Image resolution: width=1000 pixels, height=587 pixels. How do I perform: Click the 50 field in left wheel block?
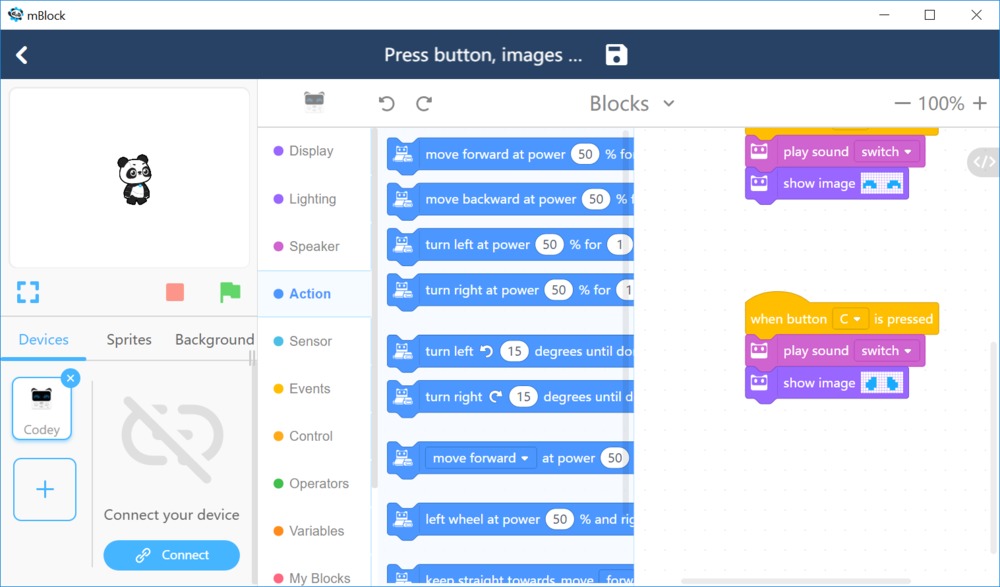point(560,519)
